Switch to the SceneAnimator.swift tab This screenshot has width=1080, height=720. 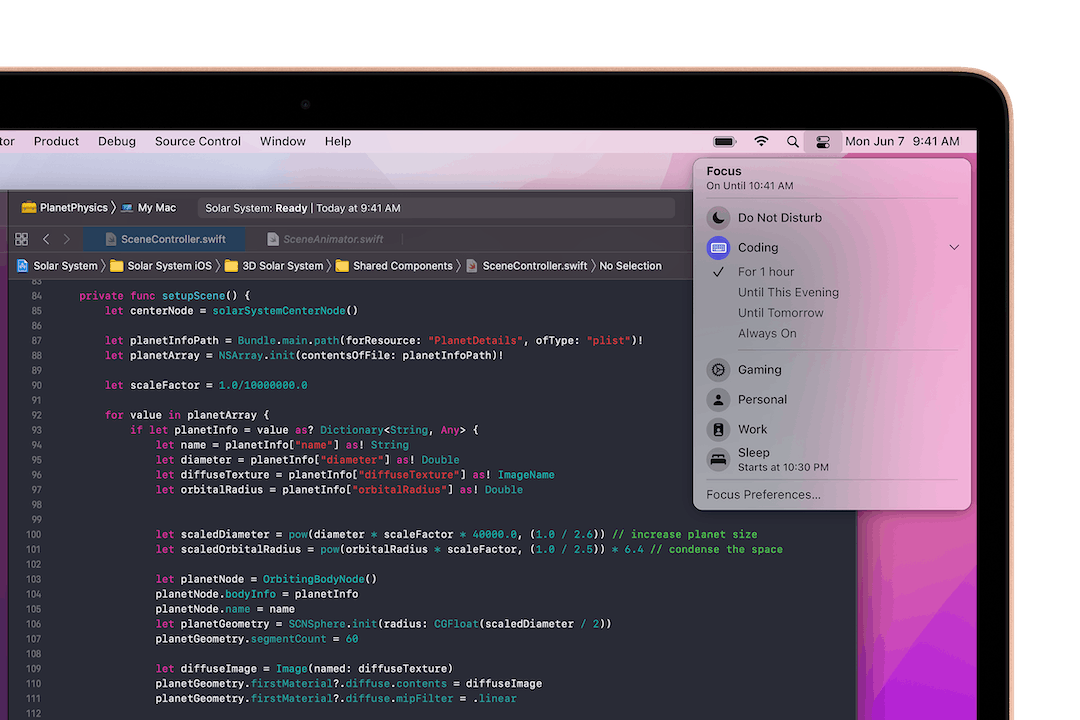[x=332, y=240]
